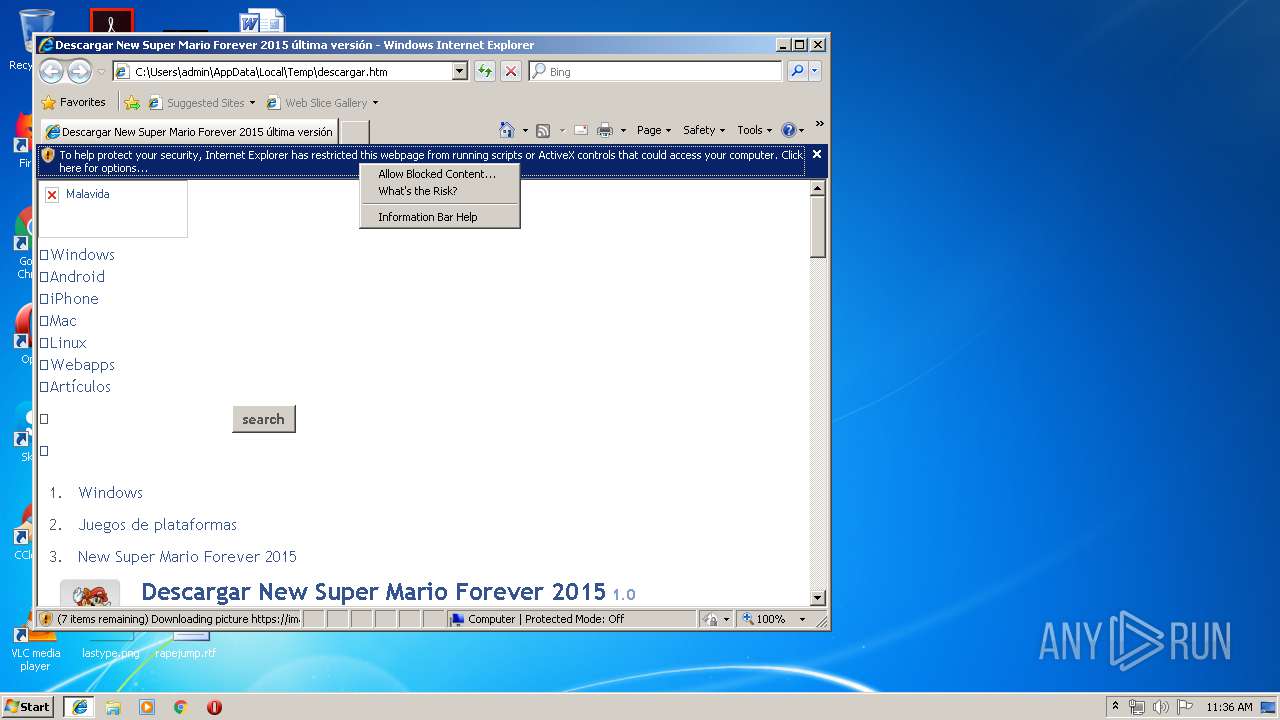The width and height of the screenshot is (1280, 720).
Task: Open the Tools menu
Action: tap(755, 130)
